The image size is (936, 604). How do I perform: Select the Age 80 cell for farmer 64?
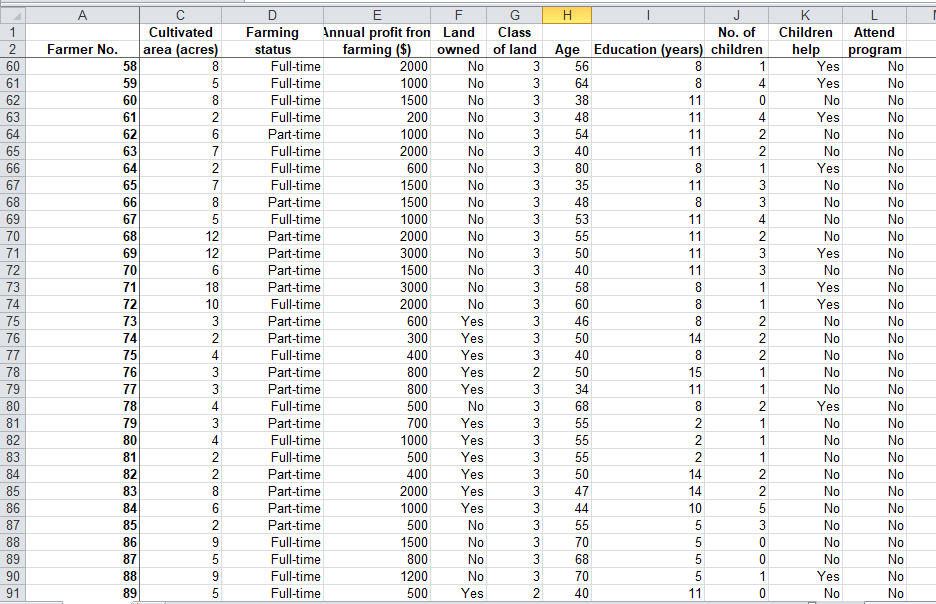pyautogui.click(x=566, y=168)
